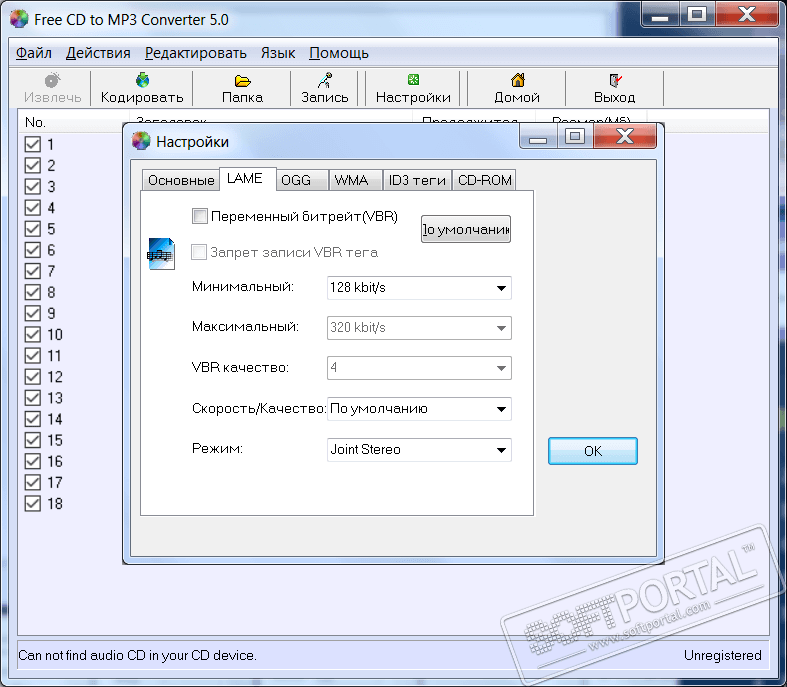Open the Режим Joint Stereo dropdown

419,450
